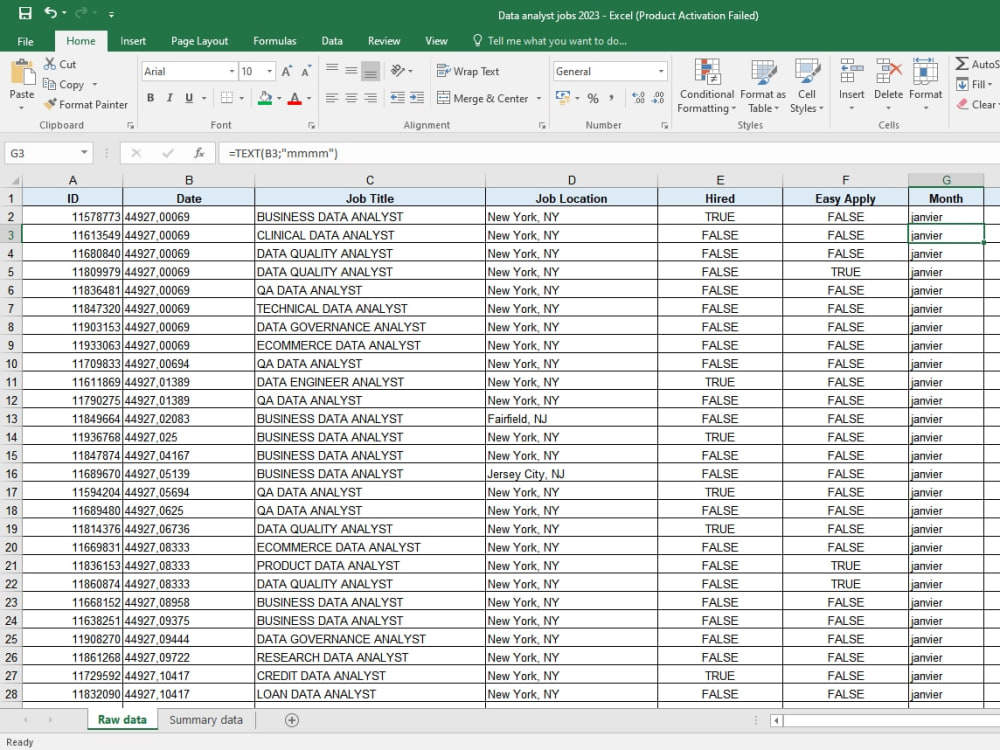Click the Cut button
Image resolution: width=1000 pixels, height=750 pixels.
(x=60, y=64)
